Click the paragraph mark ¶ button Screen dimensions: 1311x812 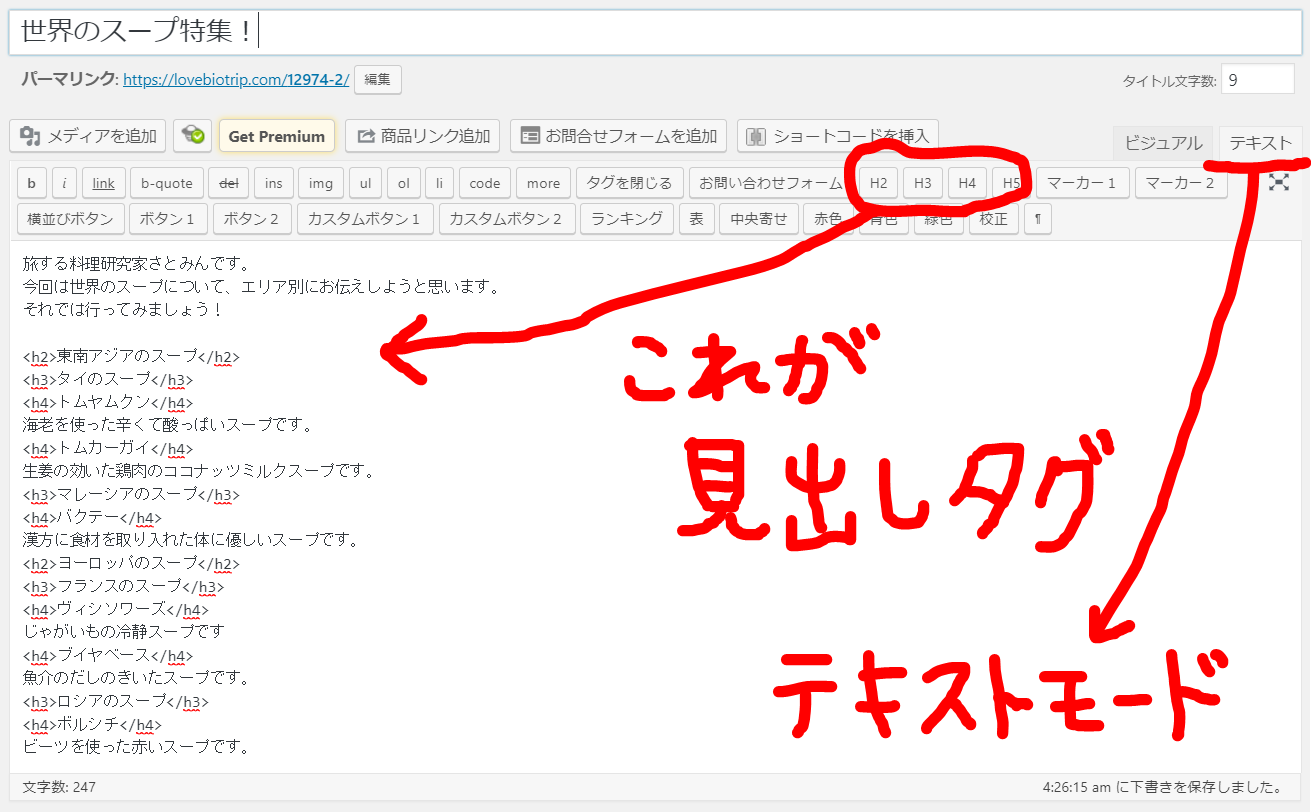click(x=1037, y=219)
